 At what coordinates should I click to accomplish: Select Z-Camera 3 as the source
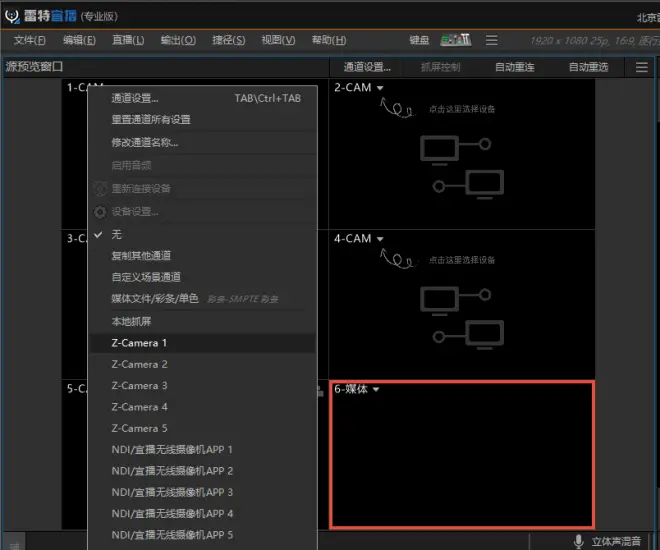coord(203,386)
